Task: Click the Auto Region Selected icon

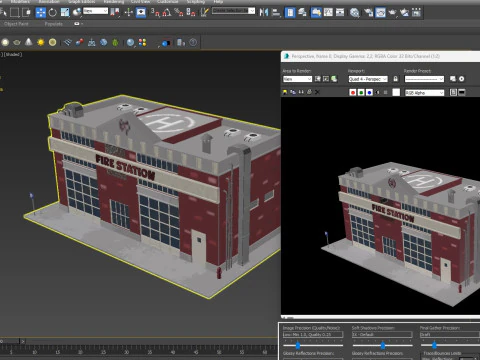Action: pos(326,79)
